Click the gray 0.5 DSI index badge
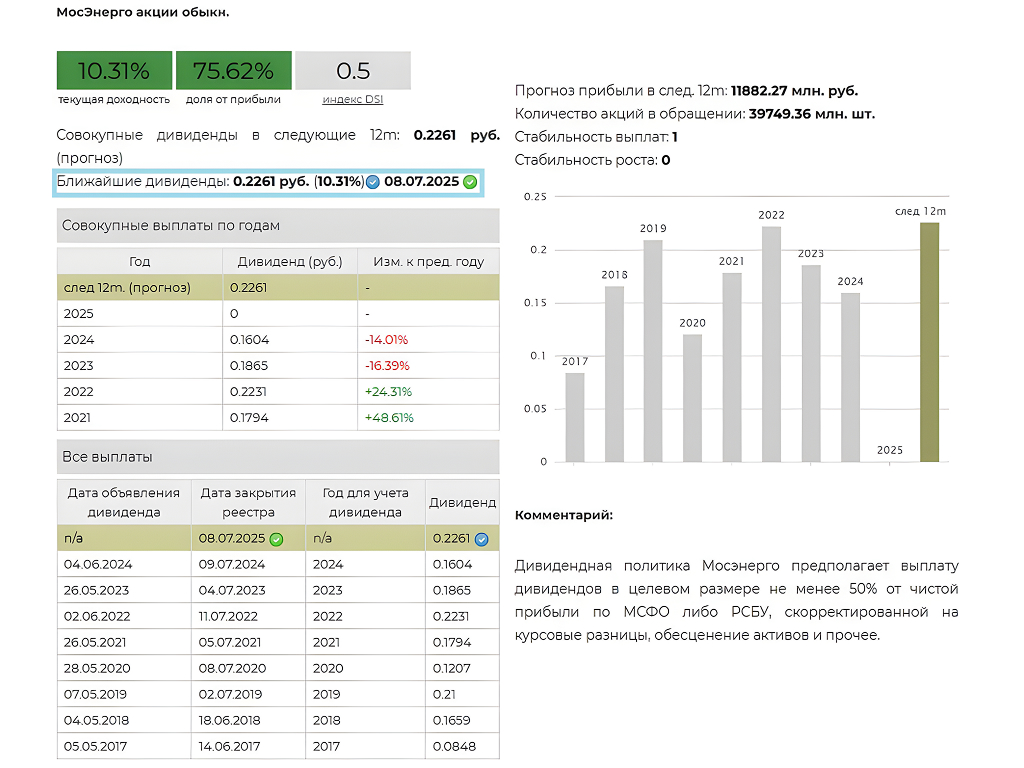This screenshot has height=768, width=1024. coord(352,71)
